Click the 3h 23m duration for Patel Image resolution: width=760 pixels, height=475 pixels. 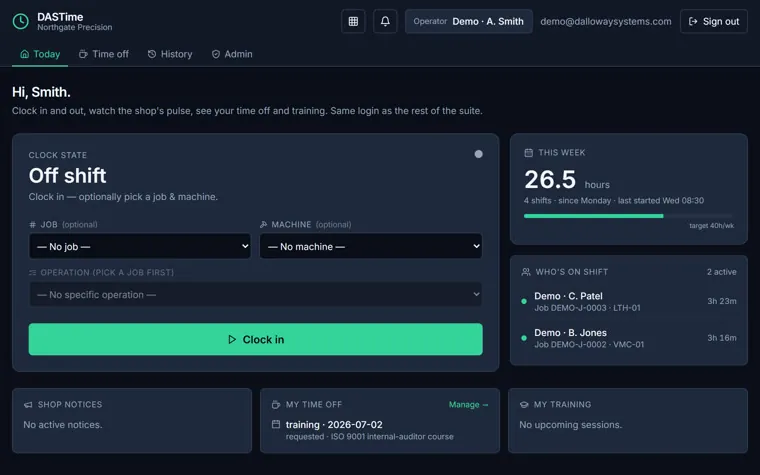722,301
